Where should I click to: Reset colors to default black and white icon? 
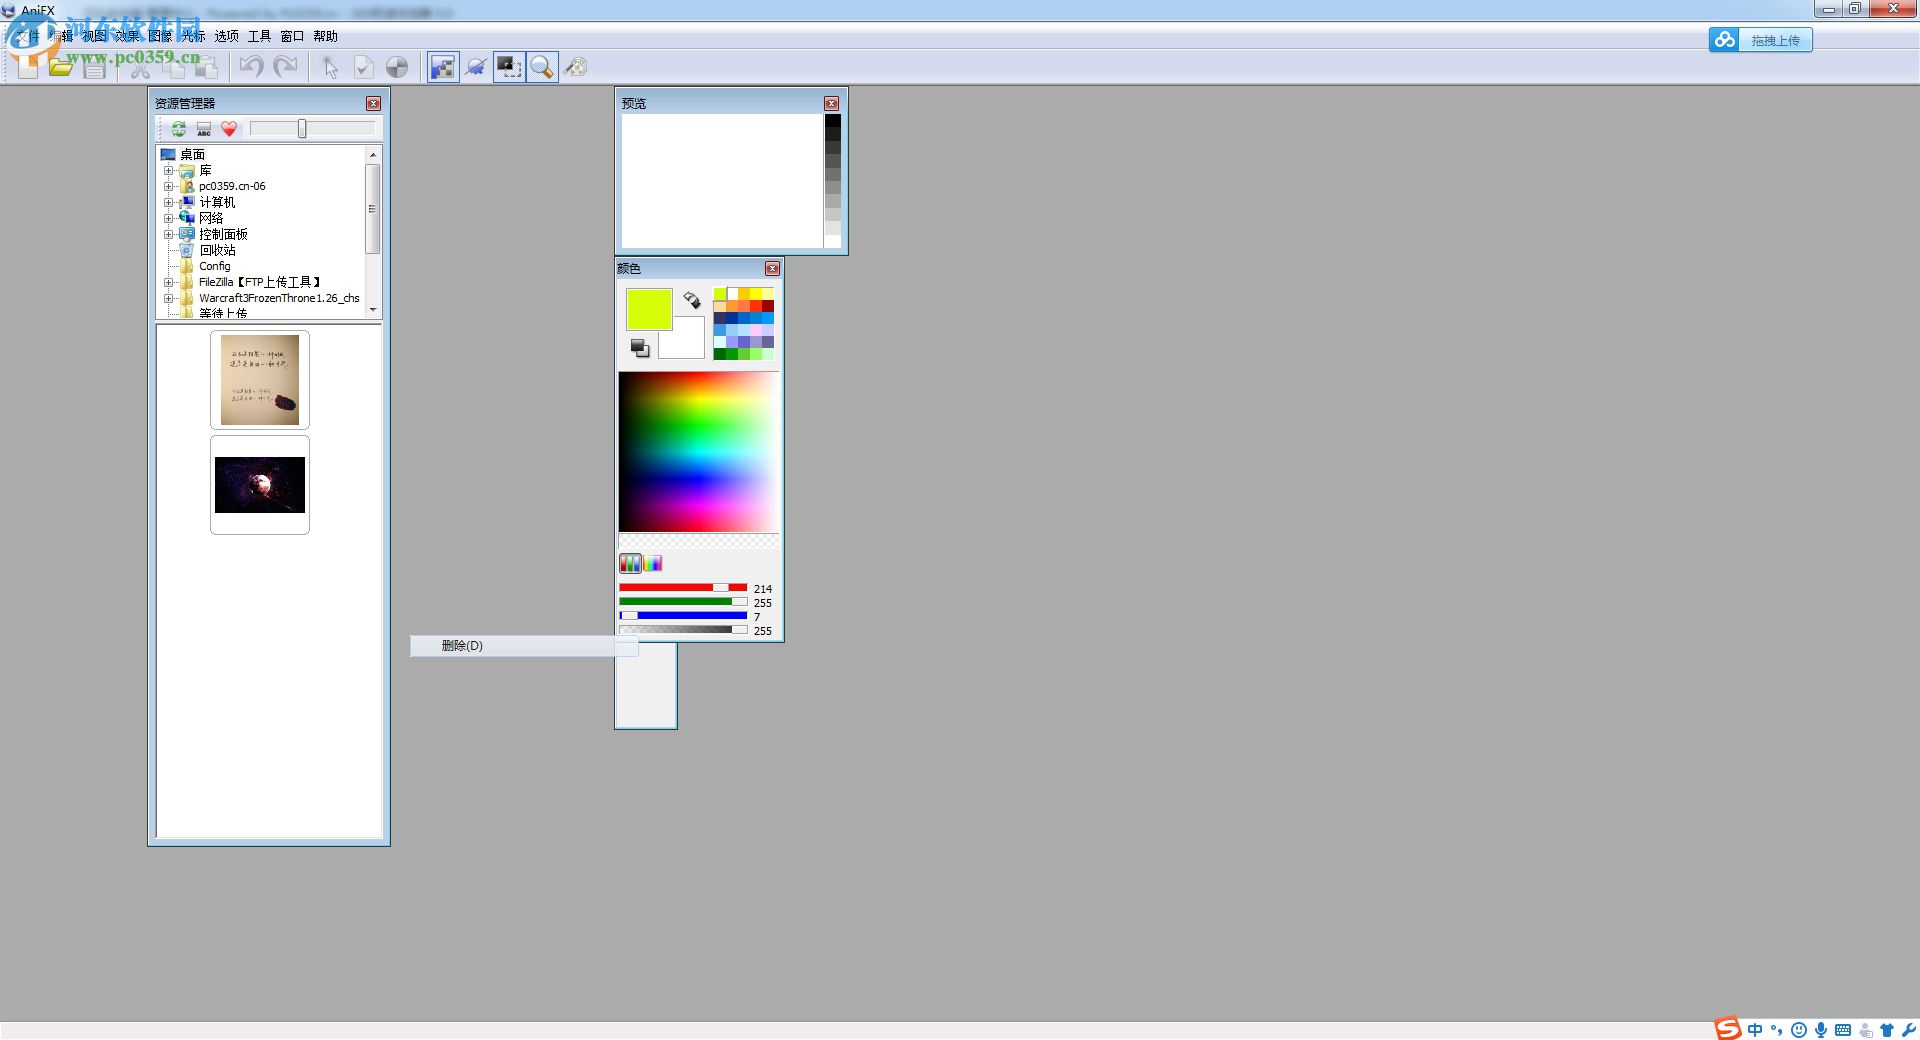[640, 347]
